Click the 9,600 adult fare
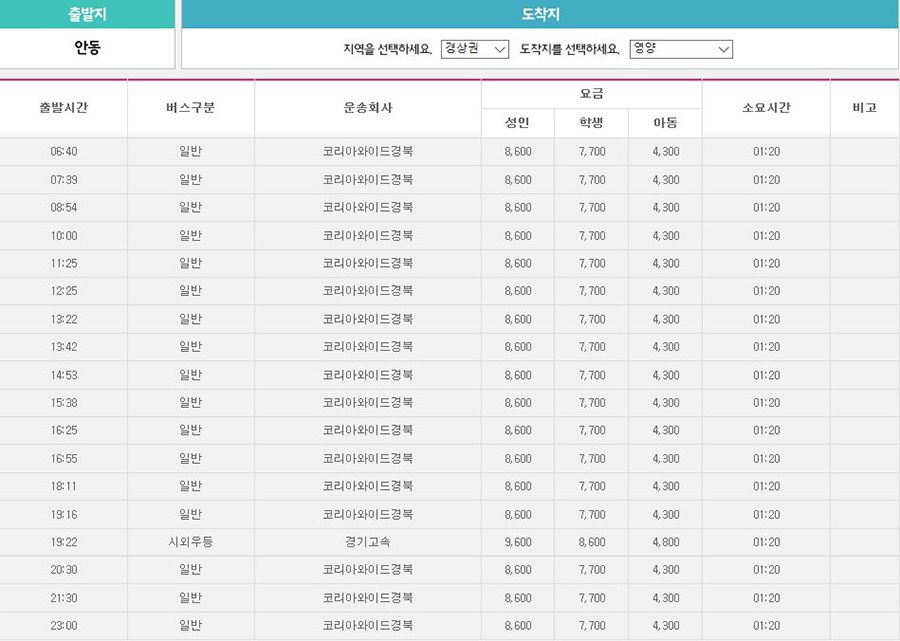 pyautogui.click(x=518, y=542)
